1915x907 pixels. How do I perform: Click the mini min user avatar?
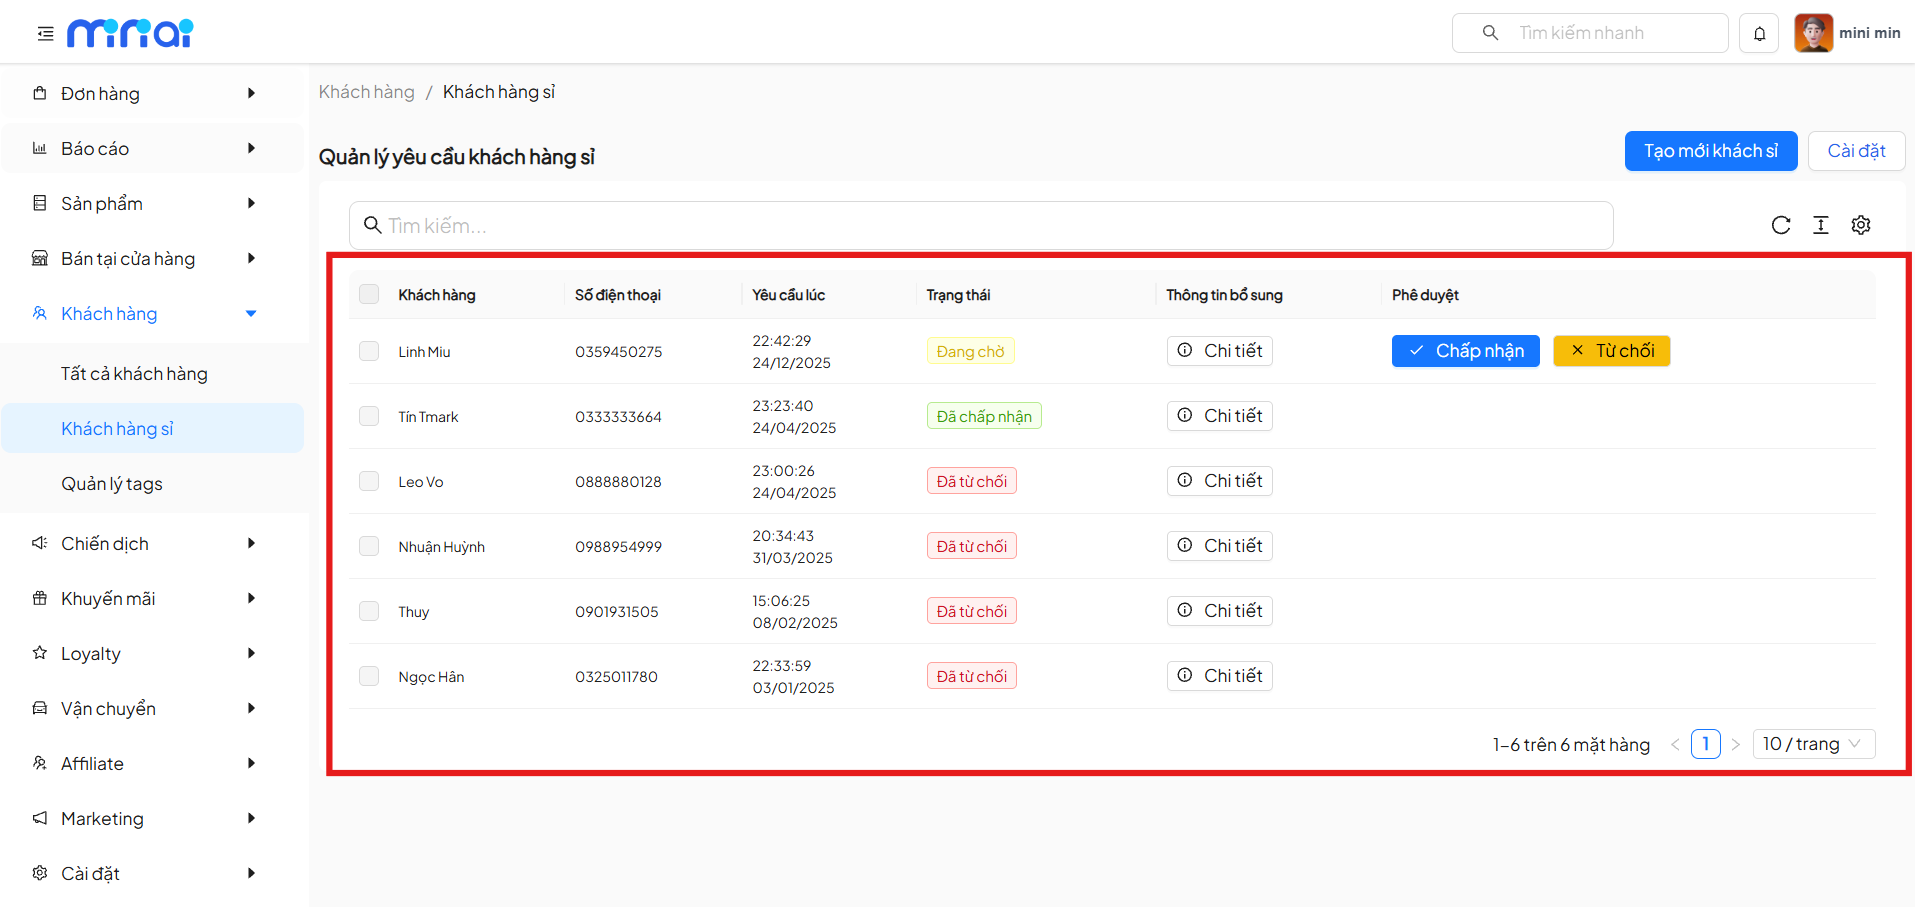(x=1813, y=33)
